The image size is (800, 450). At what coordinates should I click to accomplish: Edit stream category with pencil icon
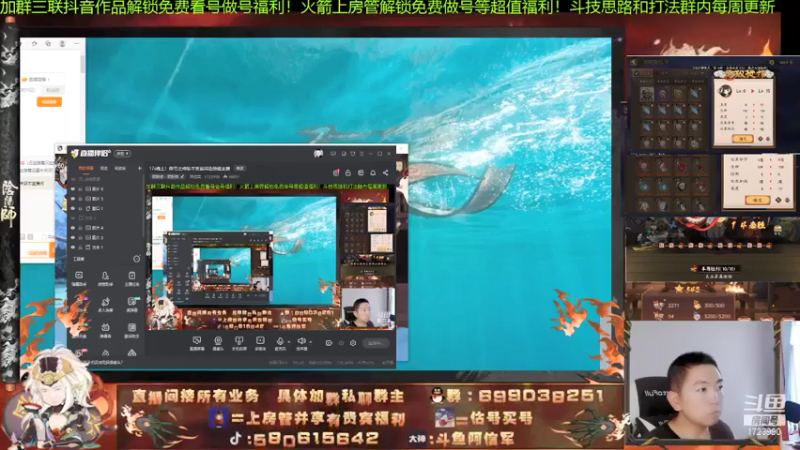[x=182, y=177]
